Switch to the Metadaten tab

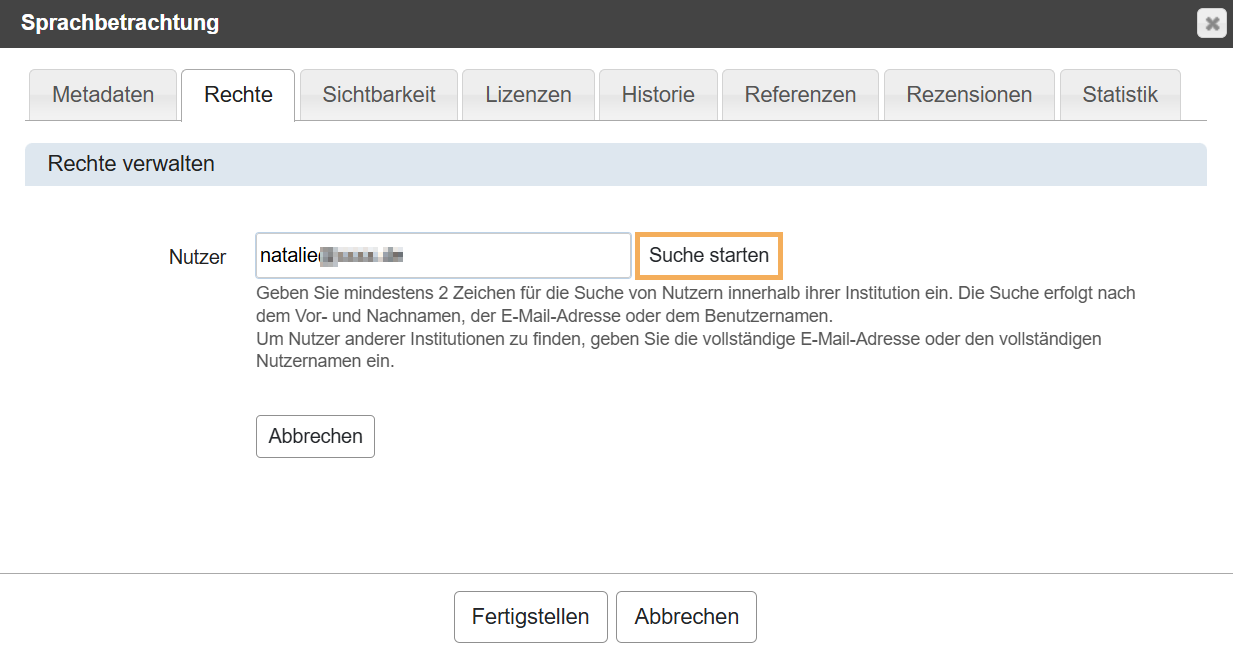click(x=102, y=94)
